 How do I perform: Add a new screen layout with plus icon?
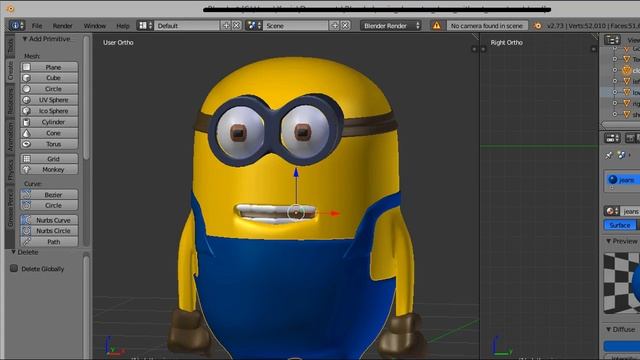[226, 26]
